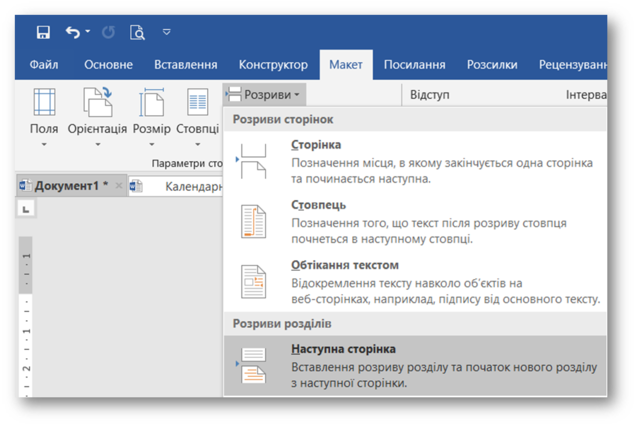Click the Undo arrow icon
The width and height of the screenshot is (637, 427).
[x=73, y=32]
